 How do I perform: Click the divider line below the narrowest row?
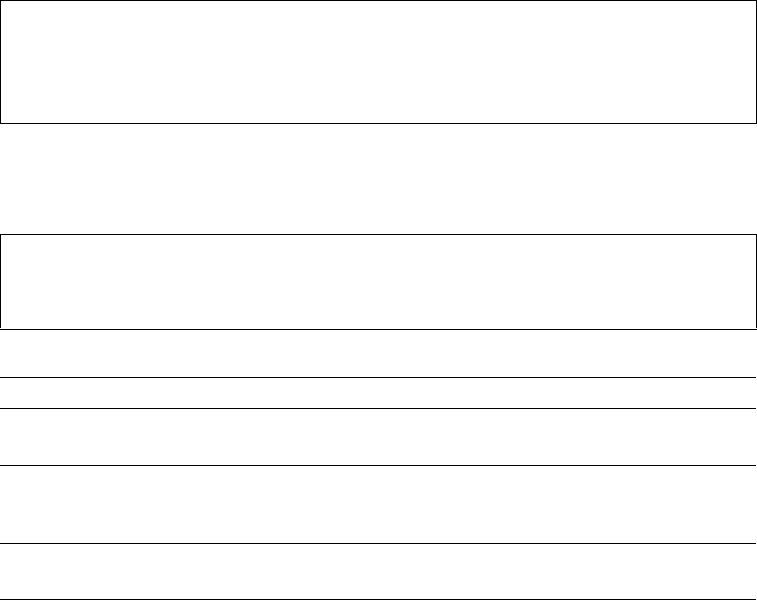(378, 408)
